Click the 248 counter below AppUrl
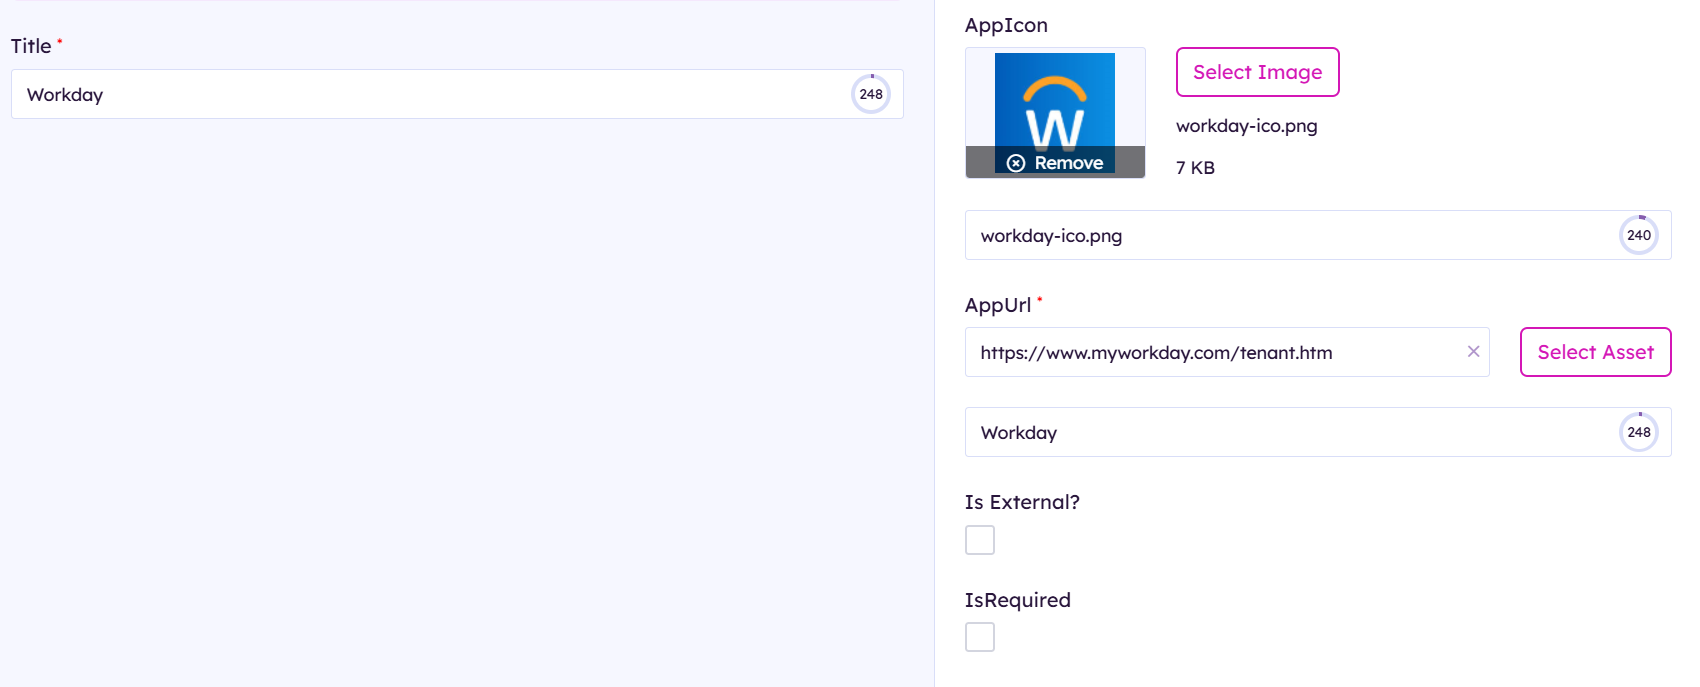Image resolution: width=1700 pixels, height=687 pixels. coord(1638,432)
